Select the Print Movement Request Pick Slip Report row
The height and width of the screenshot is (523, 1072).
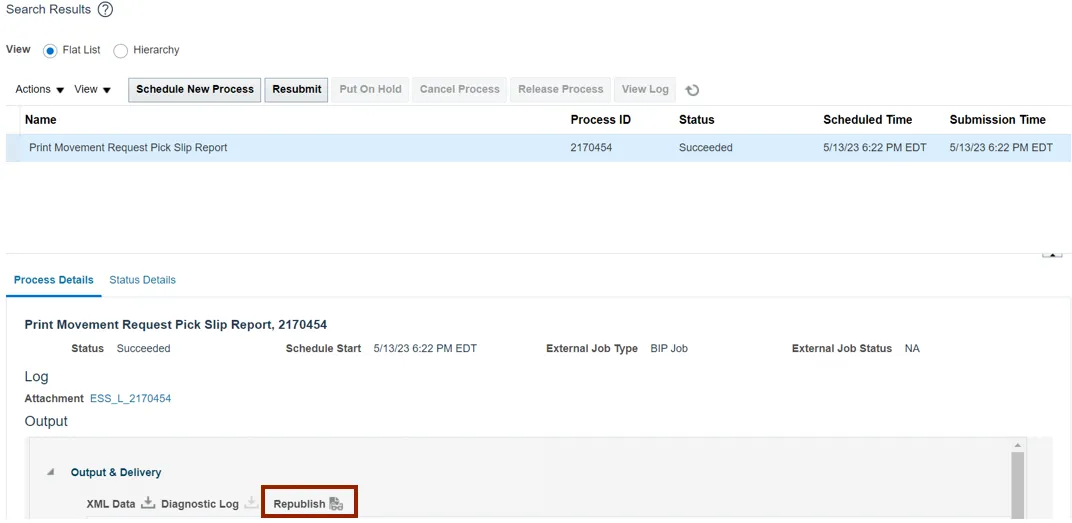click(128, 148)
